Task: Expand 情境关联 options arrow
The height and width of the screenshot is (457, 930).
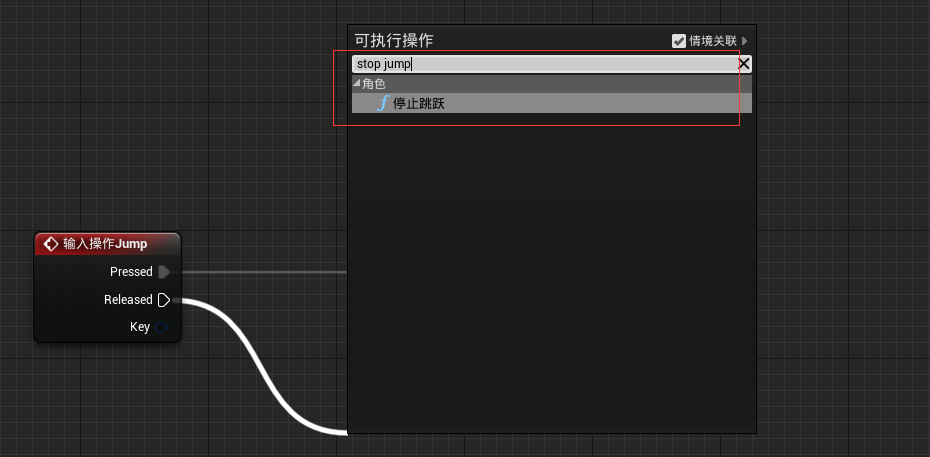Action: coord(745,41)
